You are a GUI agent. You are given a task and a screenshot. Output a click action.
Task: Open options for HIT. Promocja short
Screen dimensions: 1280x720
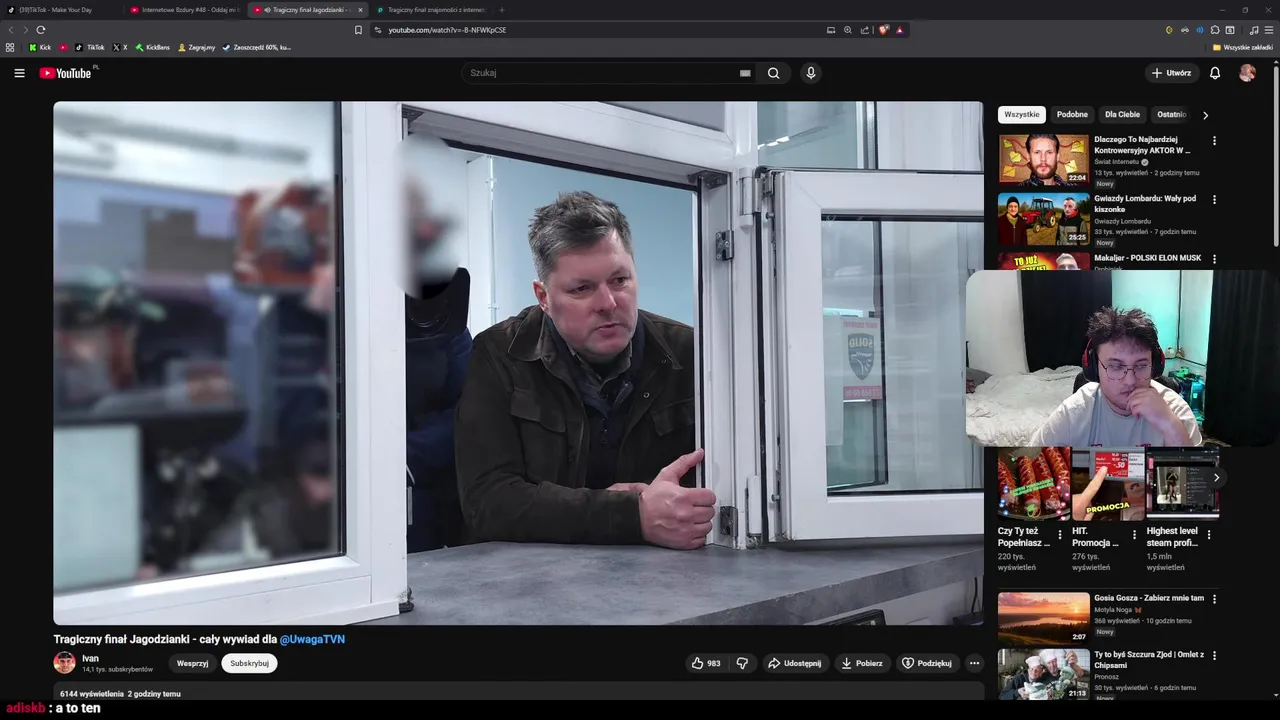1134,535
